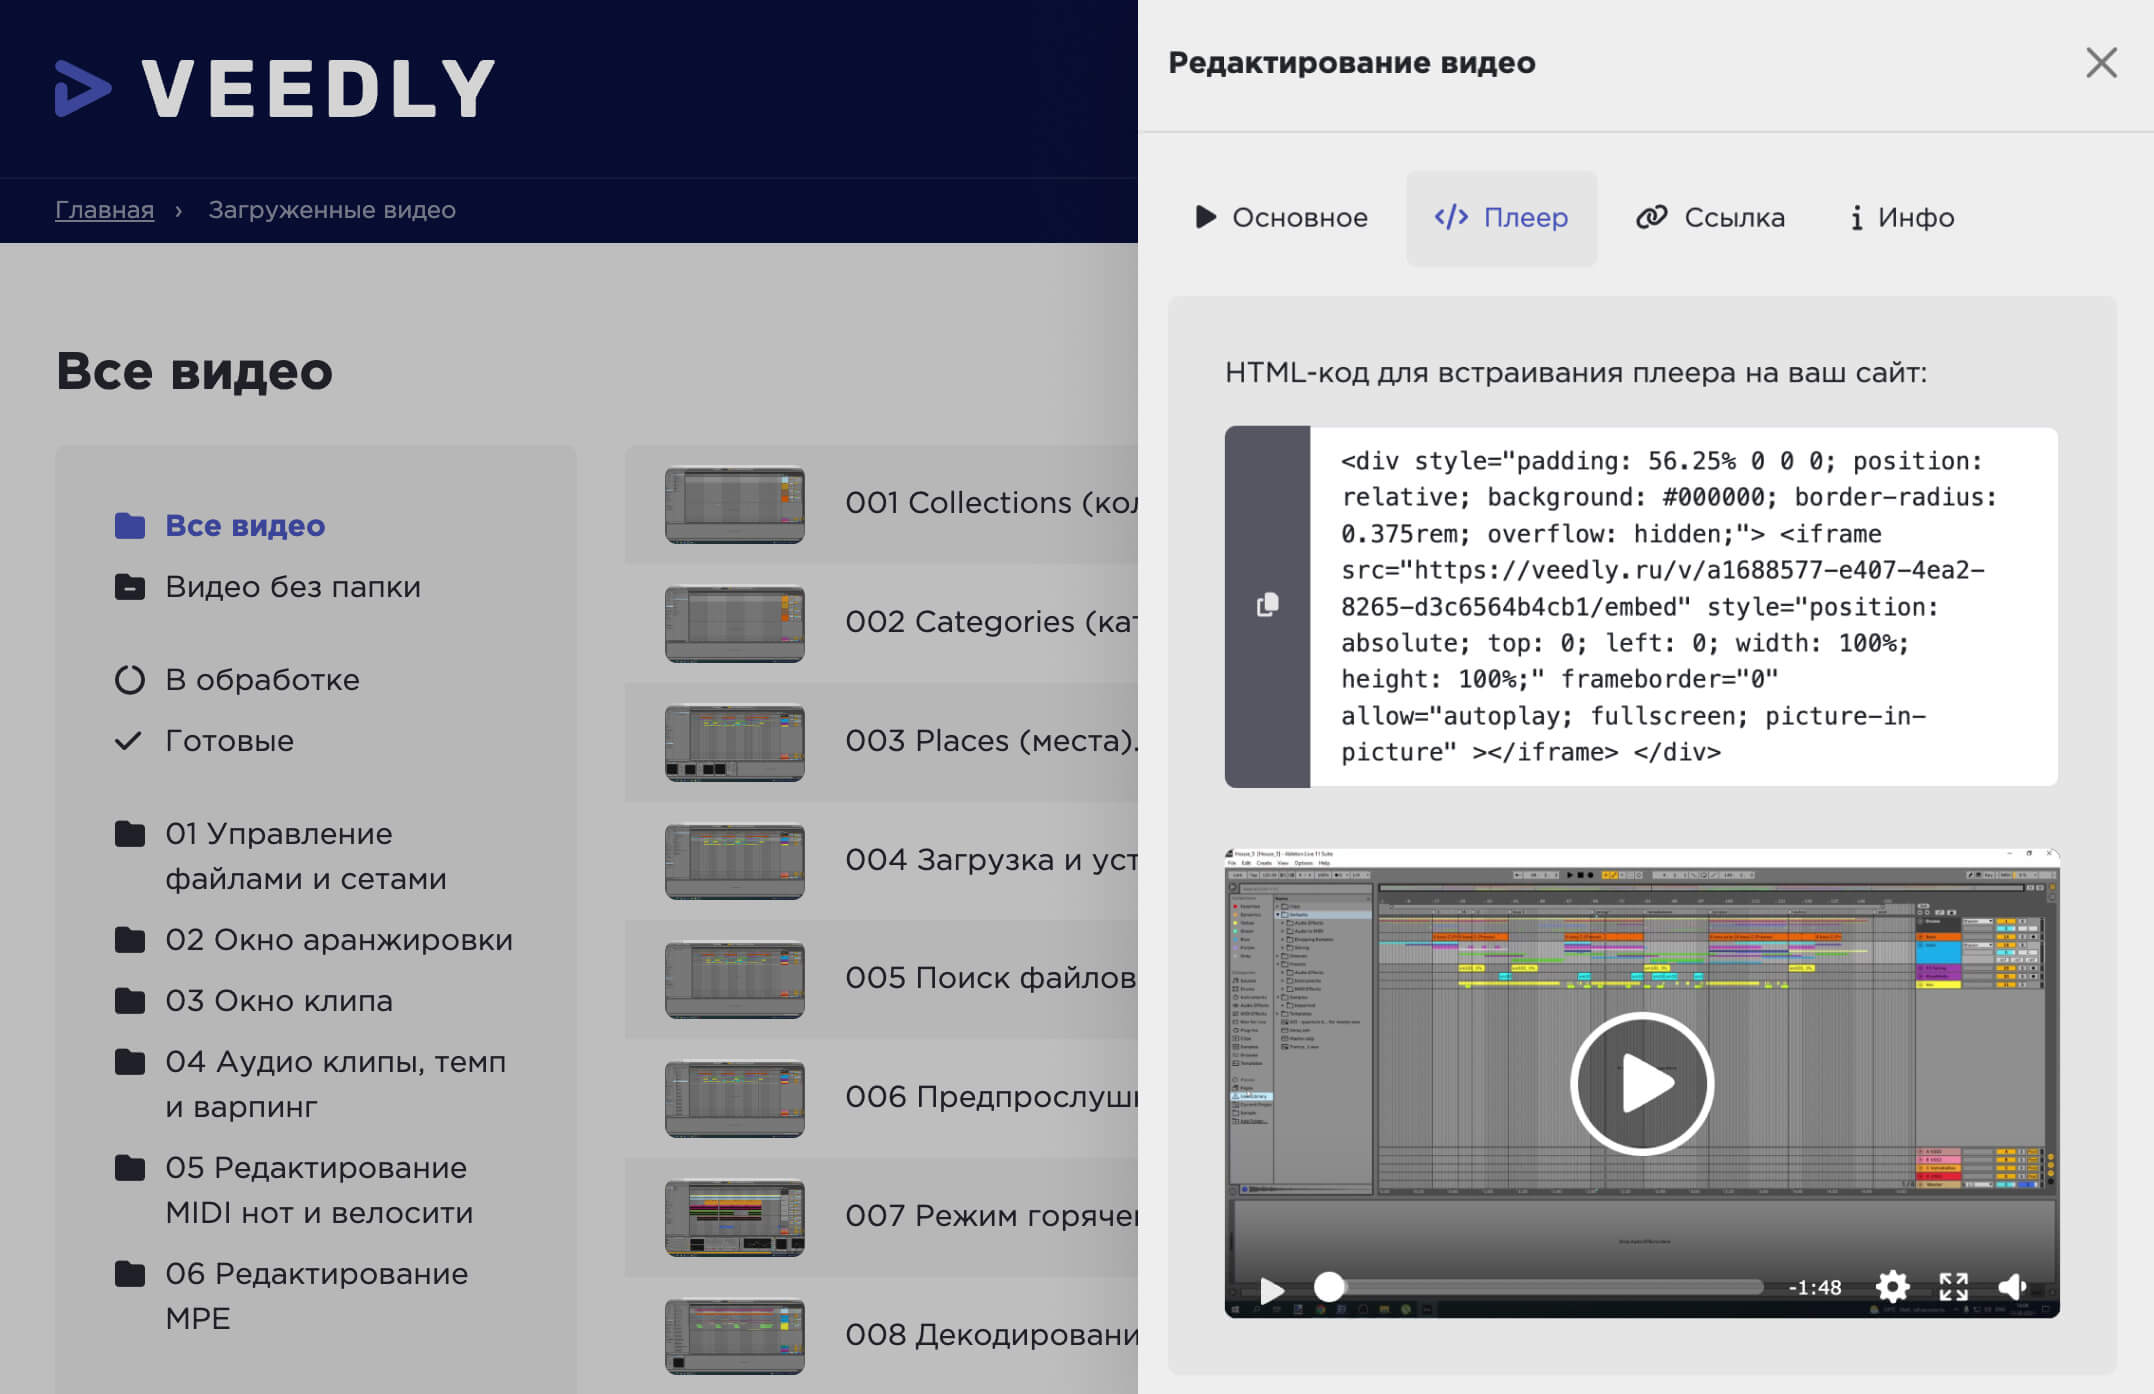Open folder 02 Окно аранжировки
The height and width of the screenshot is (1394, 2154).
pyautogui.click(x=338, y=940)
